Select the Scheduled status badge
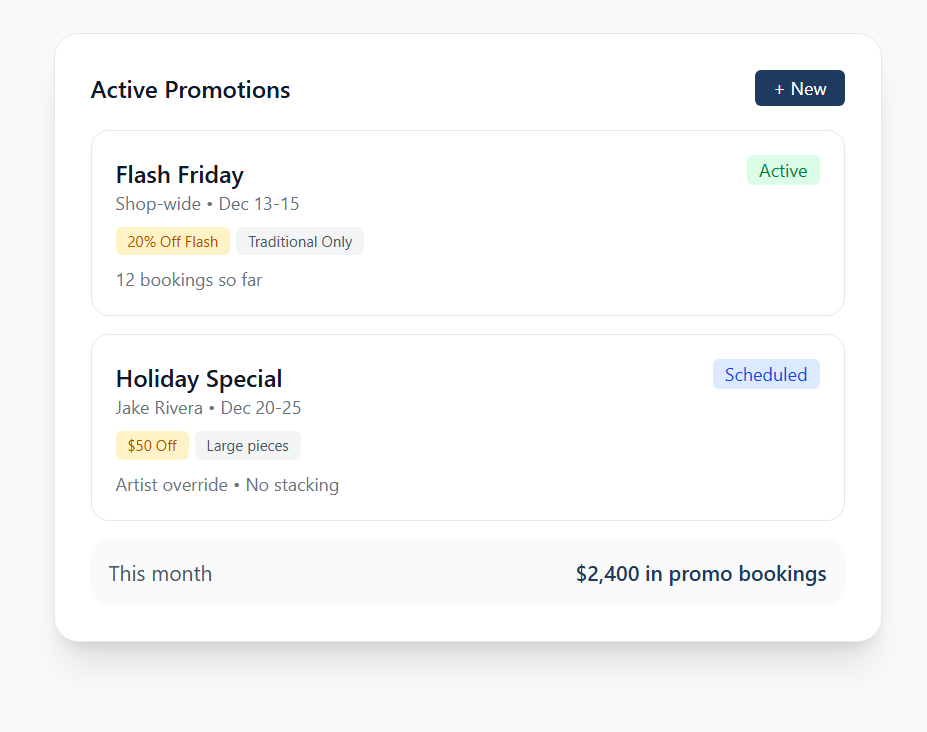 pyautogui.click(x=766, y=375)
